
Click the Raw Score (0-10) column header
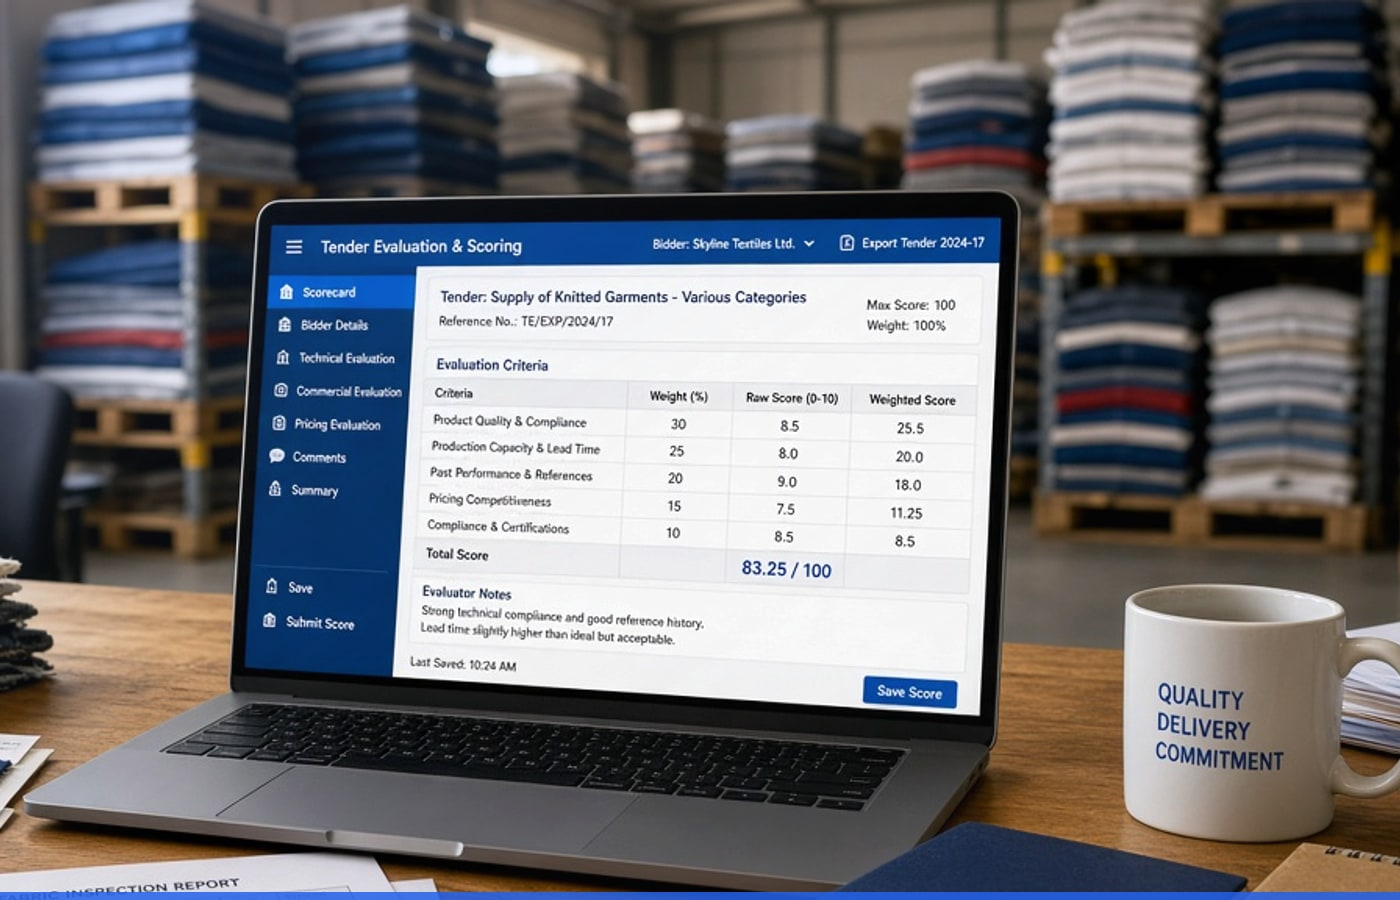click(x=792, y=398)
